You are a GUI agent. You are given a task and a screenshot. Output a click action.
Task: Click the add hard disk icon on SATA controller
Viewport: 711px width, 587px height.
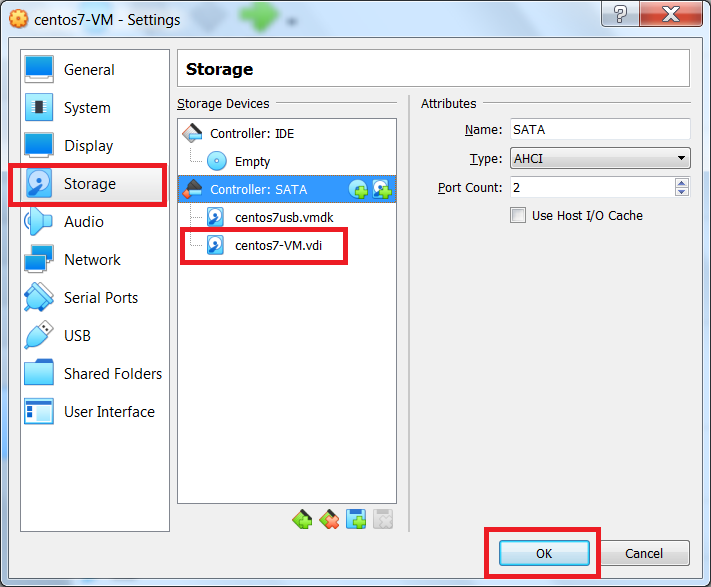click(381, 189)
